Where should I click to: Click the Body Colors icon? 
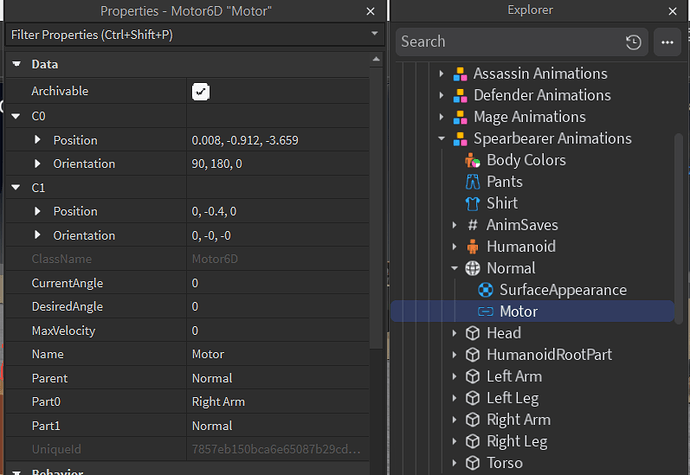tap(474, 160)
